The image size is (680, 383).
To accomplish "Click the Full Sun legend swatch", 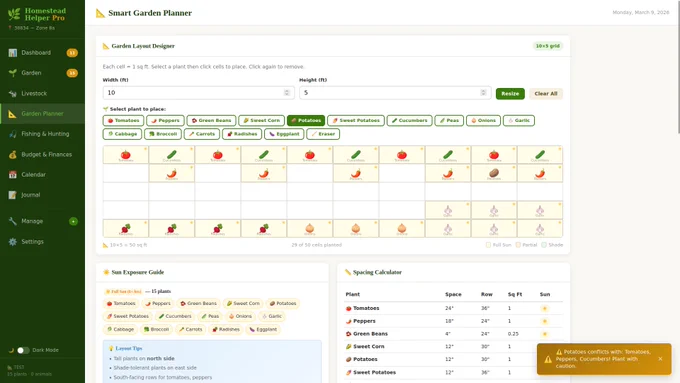I will coord(488,245).
